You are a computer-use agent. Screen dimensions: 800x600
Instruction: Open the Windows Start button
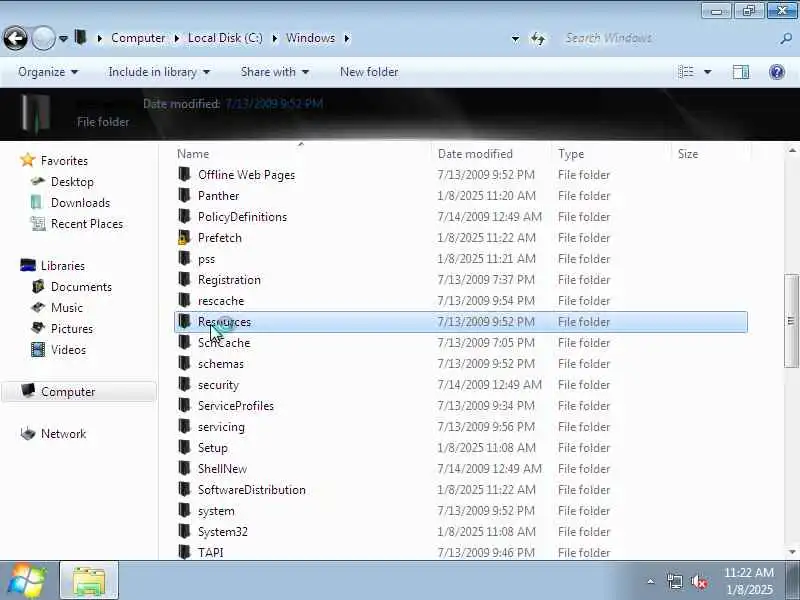coord(27,580)
